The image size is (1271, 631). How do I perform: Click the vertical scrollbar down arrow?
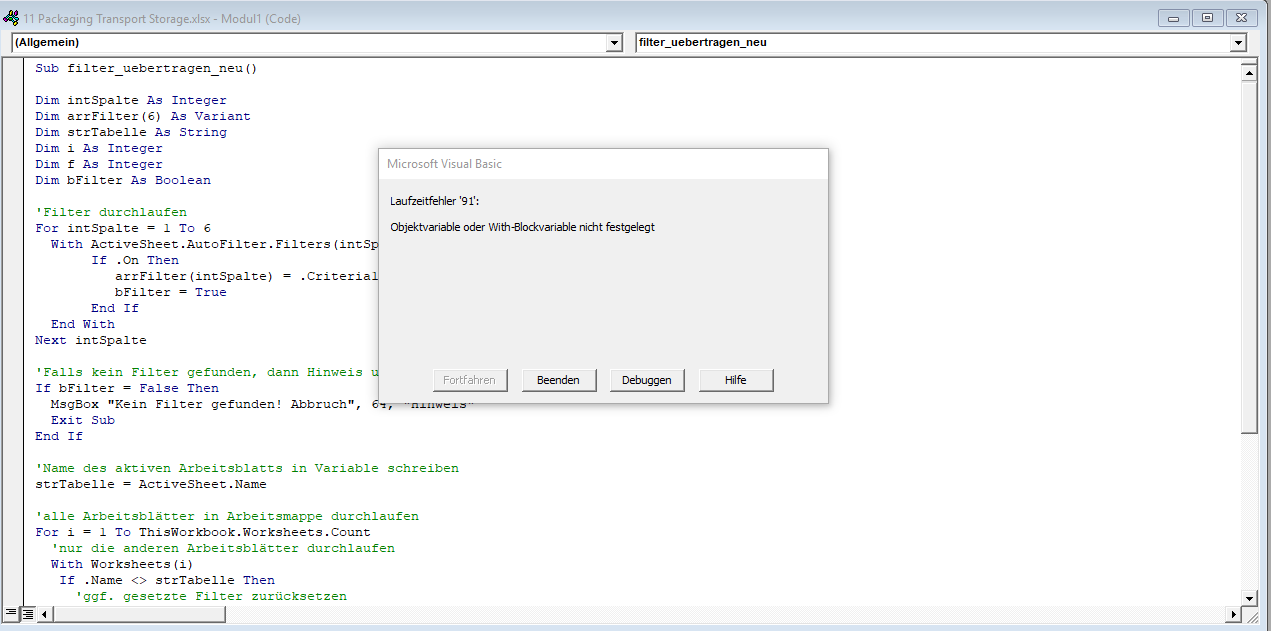pos(1248,597)
